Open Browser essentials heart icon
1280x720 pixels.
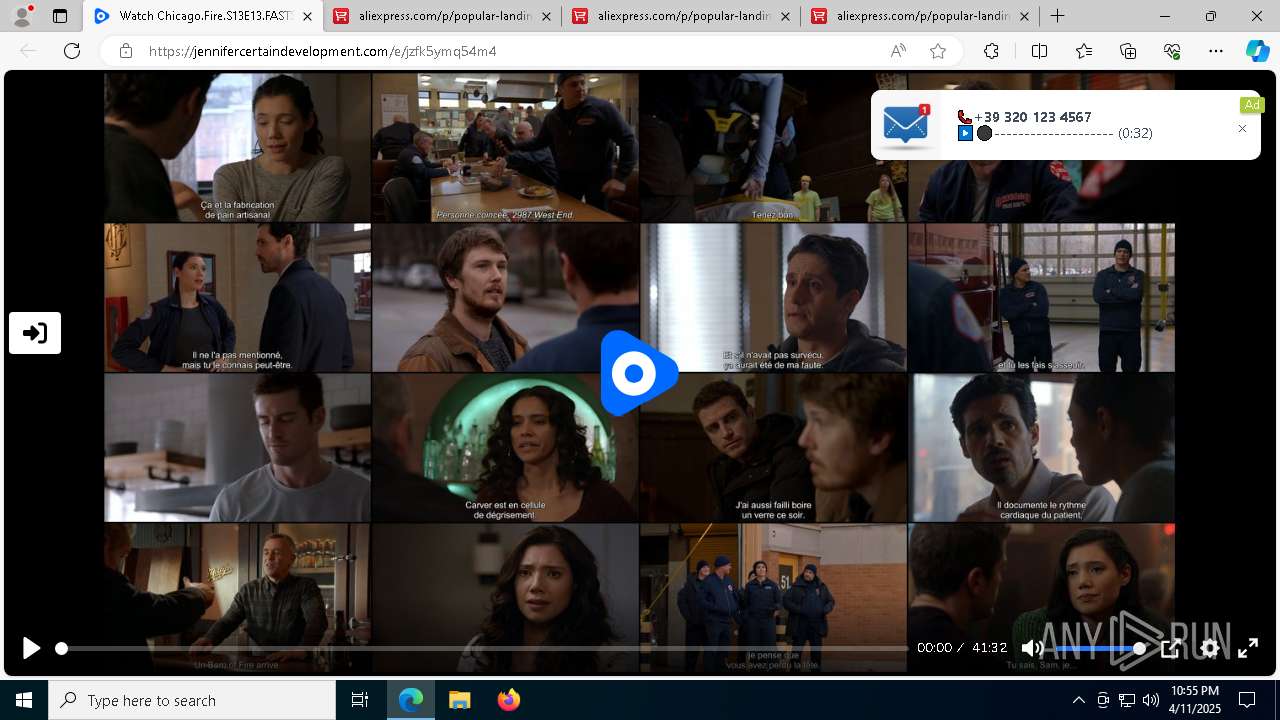point(1173,51)
